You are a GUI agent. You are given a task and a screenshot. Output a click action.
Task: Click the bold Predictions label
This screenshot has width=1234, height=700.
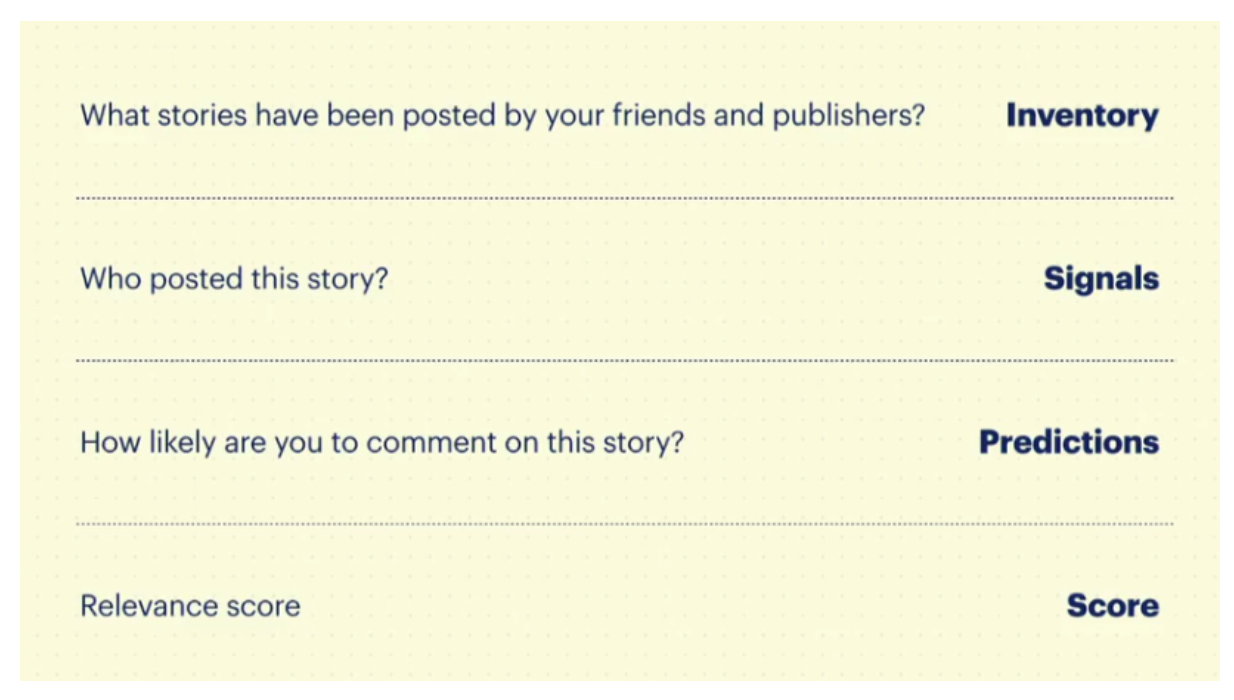(x=1069, y=442)
